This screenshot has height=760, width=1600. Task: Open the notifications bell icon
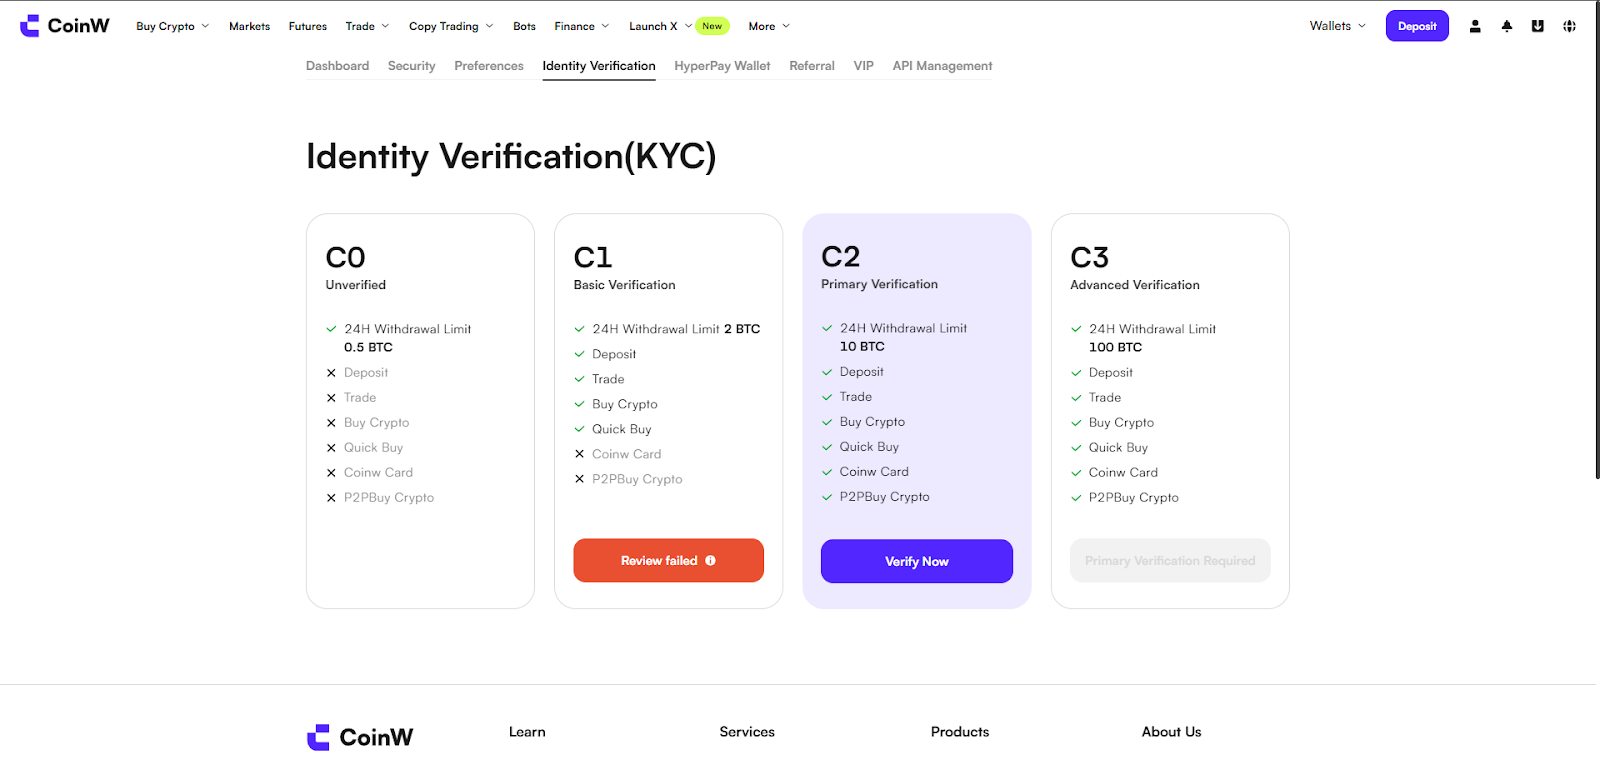point(1507,26)
